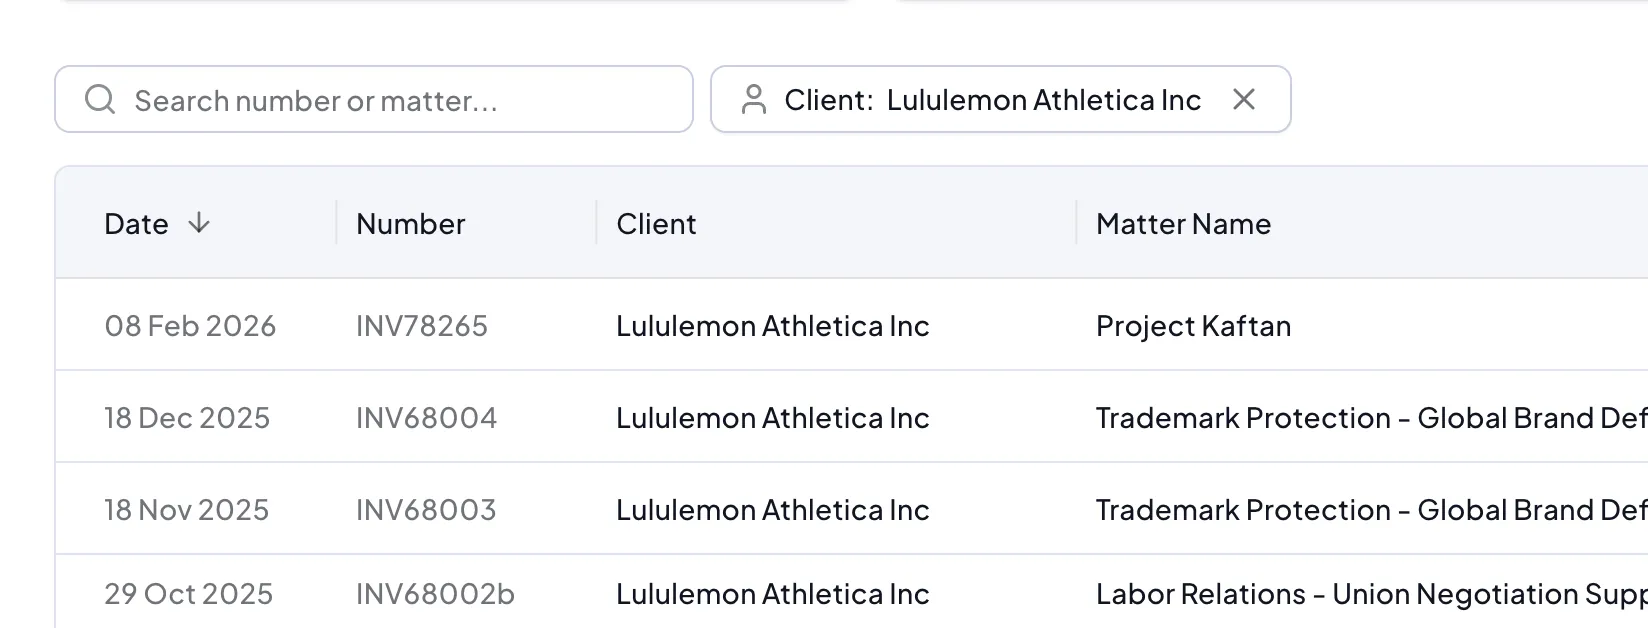Screen dimensions: 1648x628
Task: Click the search magnifier icon
Action: click(x=100, y=99)
